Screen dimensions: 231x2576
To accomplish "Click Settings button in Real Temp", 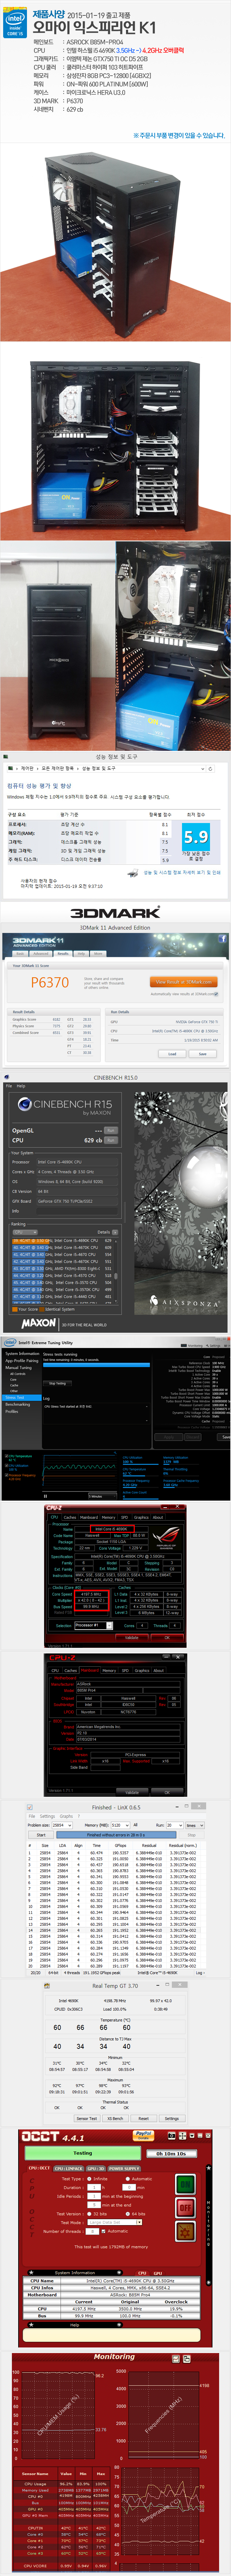I will click(172, 2118).
